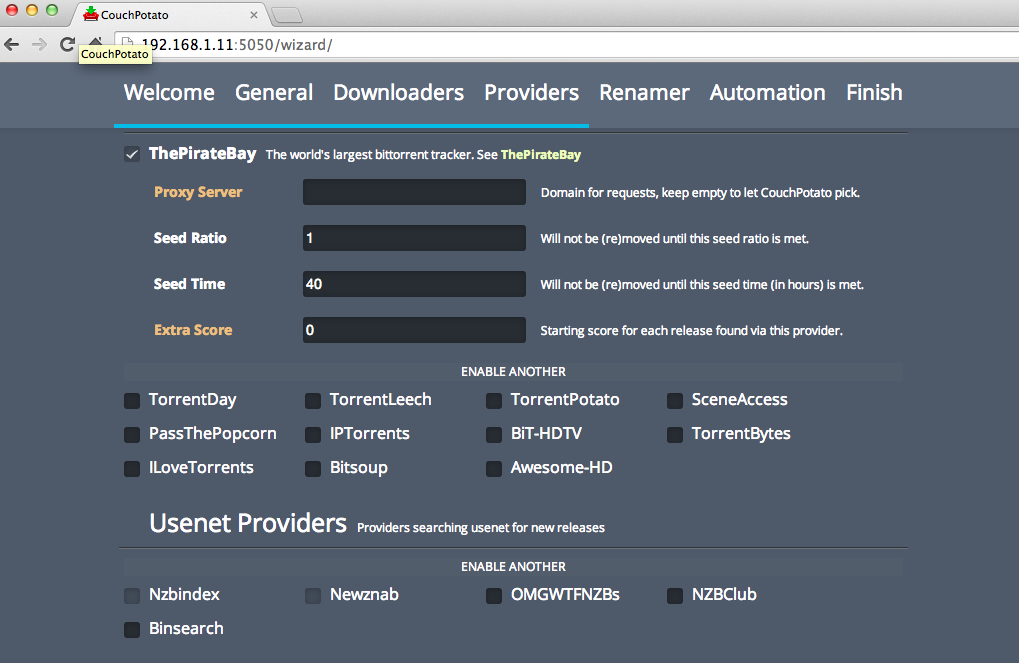Enable the TorrentBytes provider
This screenshot has height=663, width=1019.
[675, 434]
